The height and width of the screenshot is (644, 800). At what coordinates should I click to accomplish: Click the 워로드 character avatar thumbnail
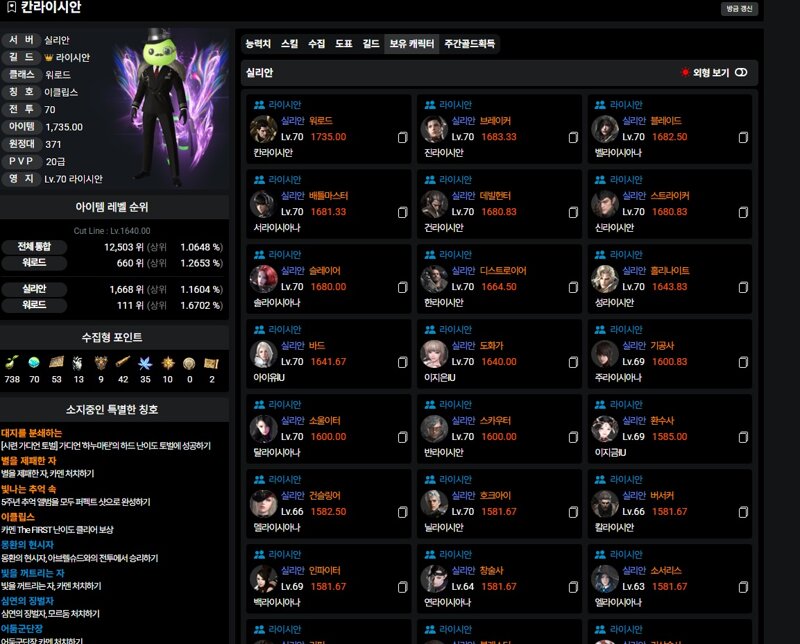263,129
